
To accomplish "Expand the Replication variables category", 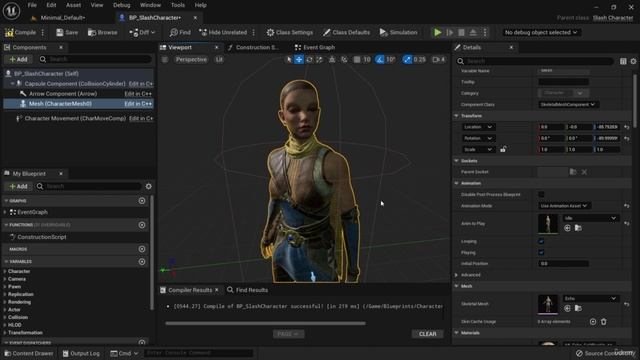I will 5,294.
